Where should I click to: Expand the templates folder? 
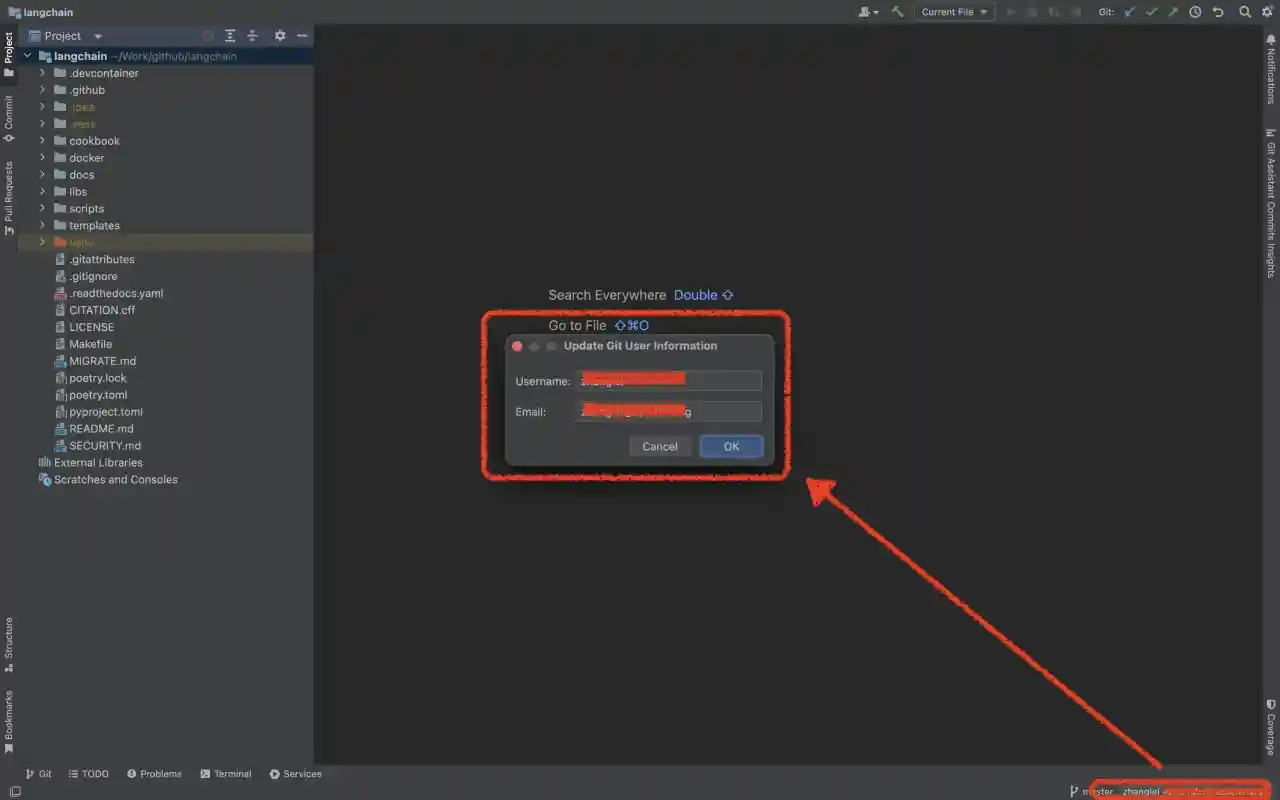pos(42,225)
